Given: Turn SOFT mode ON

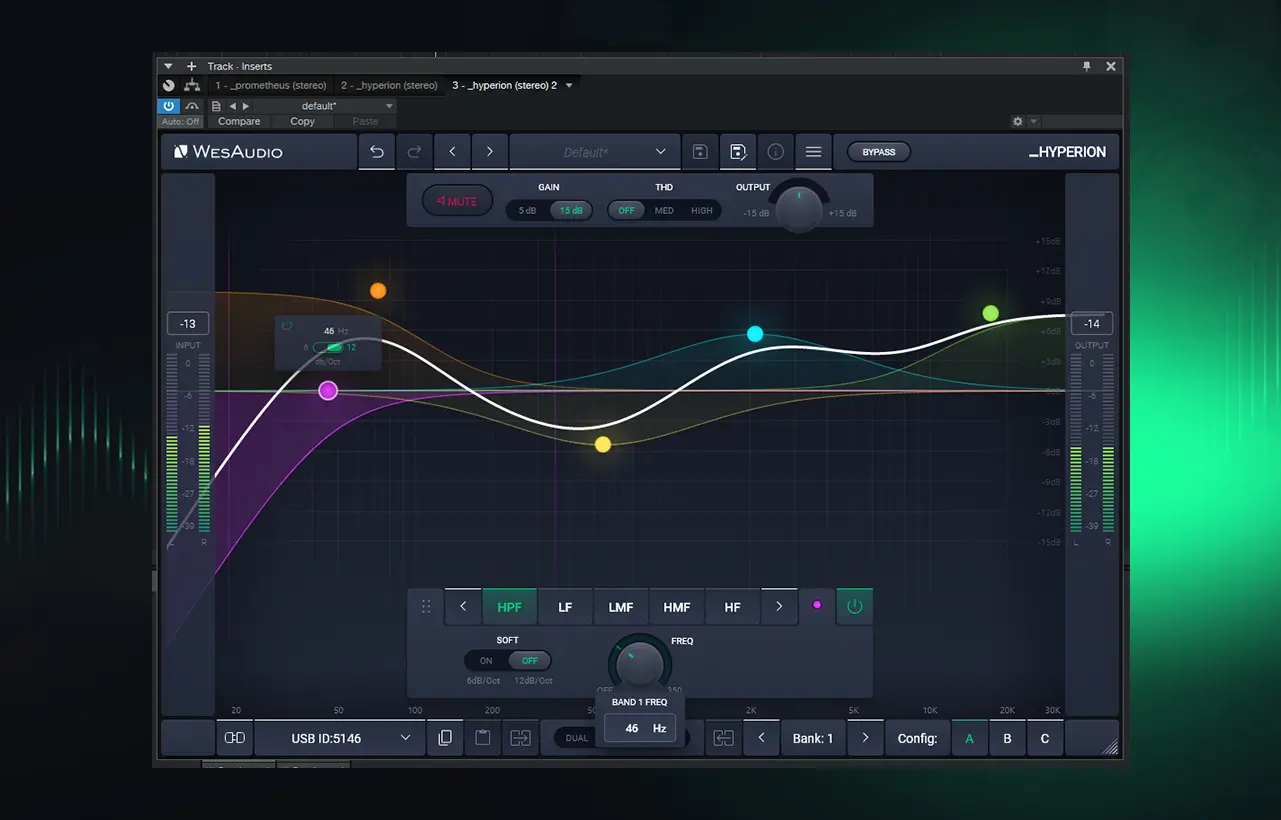Looking at the screenshot, I should pos(486,661).
